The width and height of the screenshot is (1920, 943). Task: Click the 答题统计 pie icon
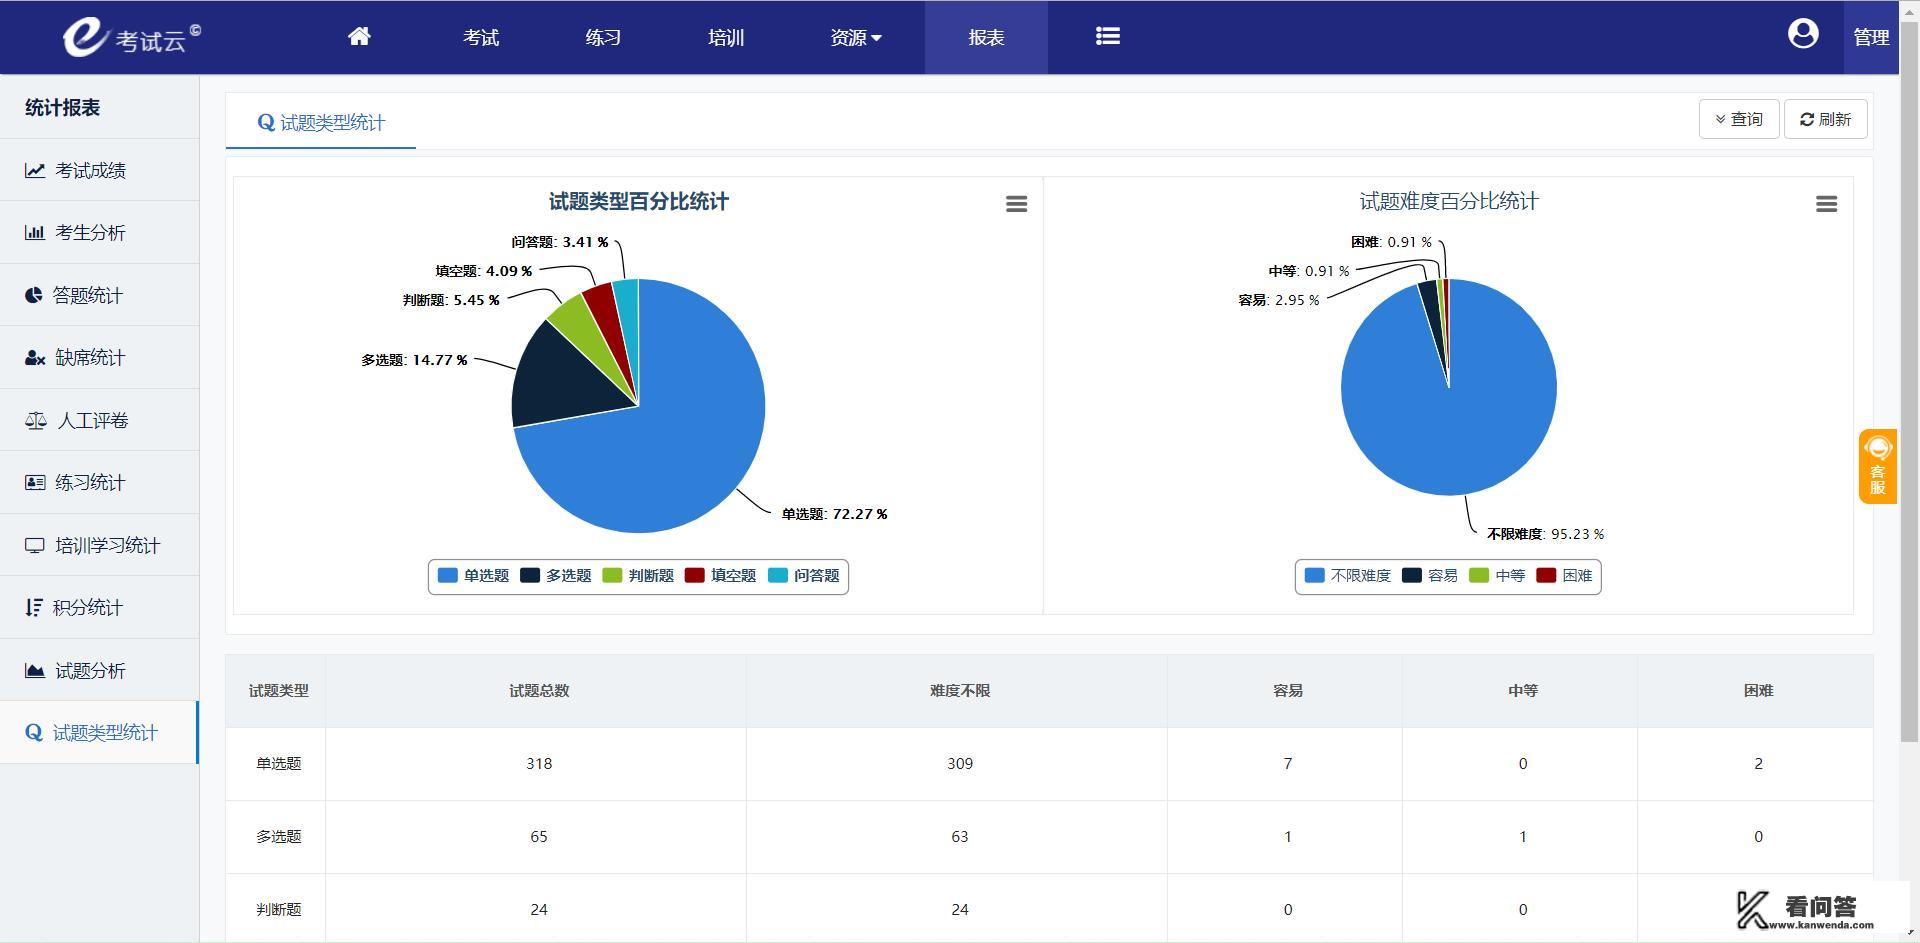coord(34,295)
